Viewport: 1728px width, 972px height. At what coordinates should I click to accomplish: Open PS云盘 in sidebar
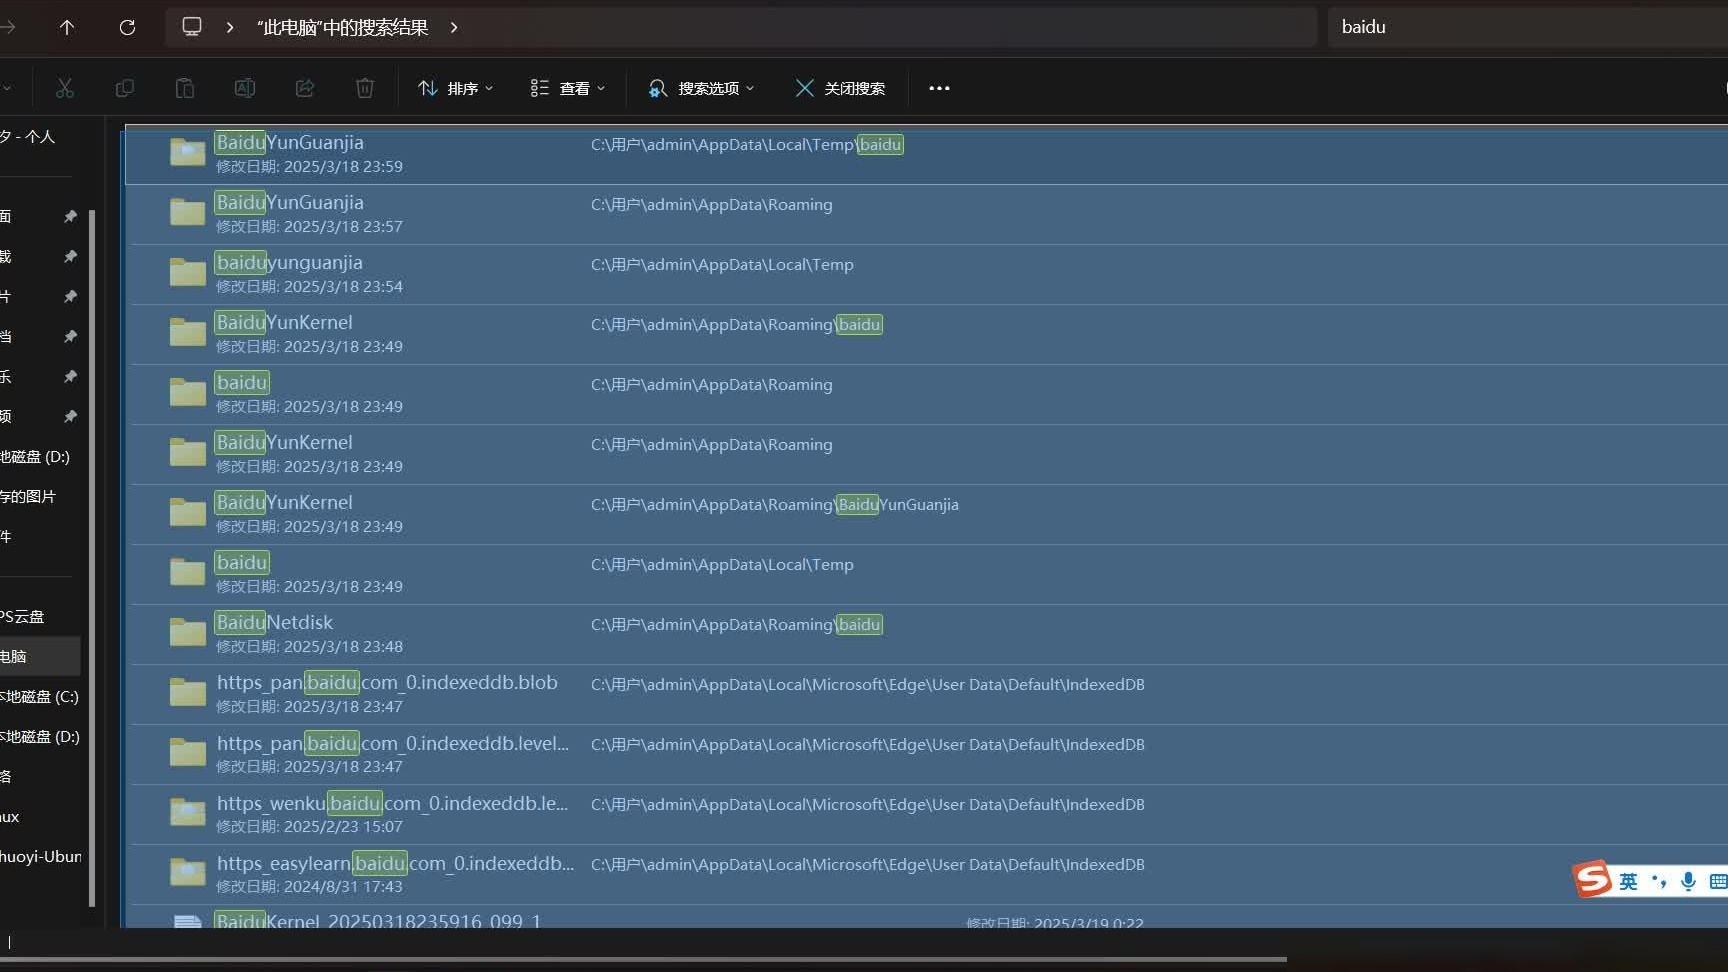tap(24, 617)
